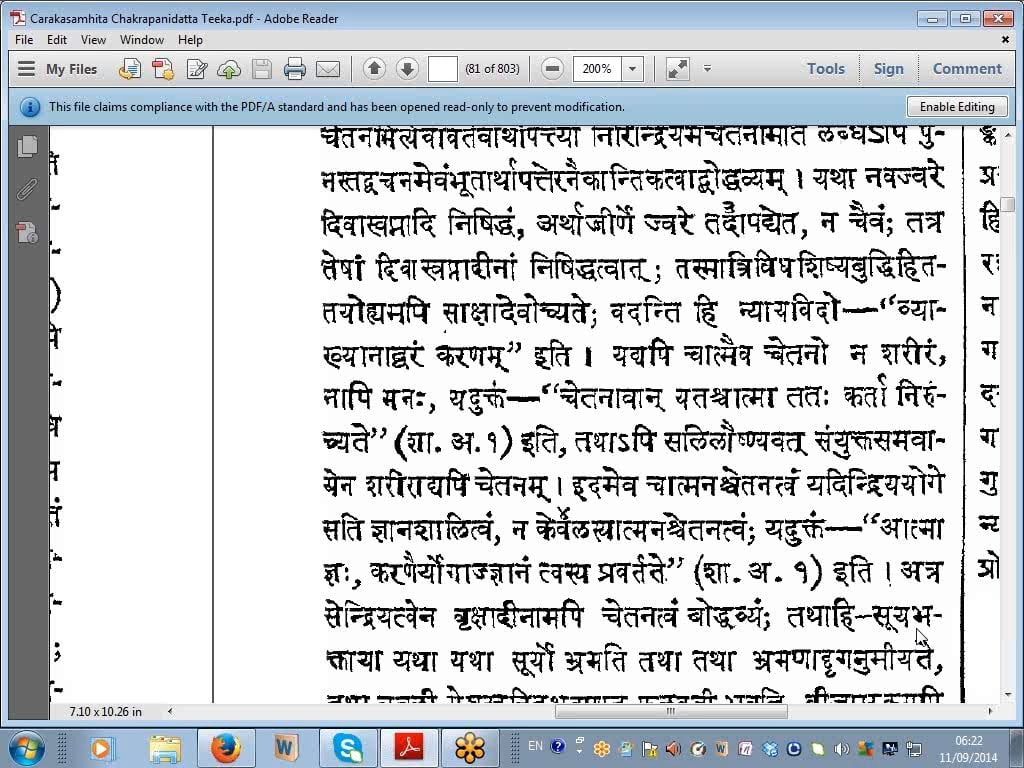Click the Send by email envelope icon
Viewport: 1024px width, 768px height.
(x=328, y=69)
